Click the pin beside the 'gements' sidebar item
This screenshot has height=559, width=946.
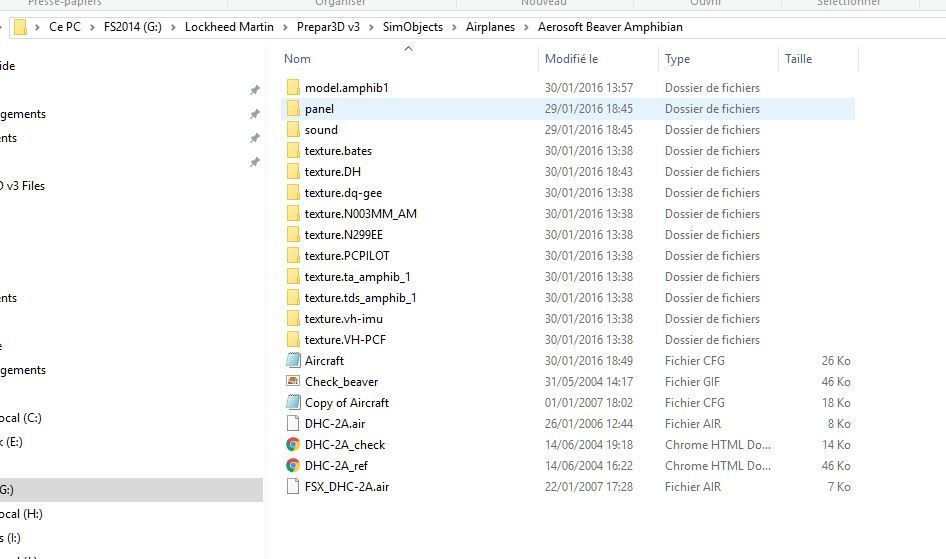click(255, 114)
